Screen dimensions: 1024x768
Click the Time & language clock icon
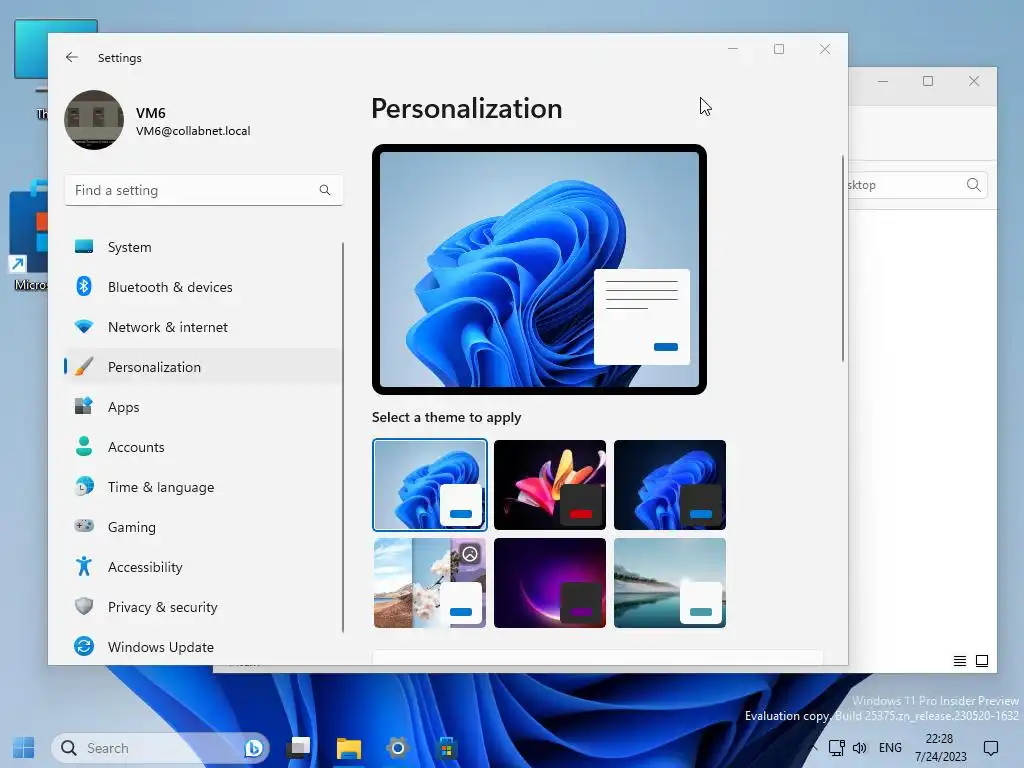tap(84, 487)
